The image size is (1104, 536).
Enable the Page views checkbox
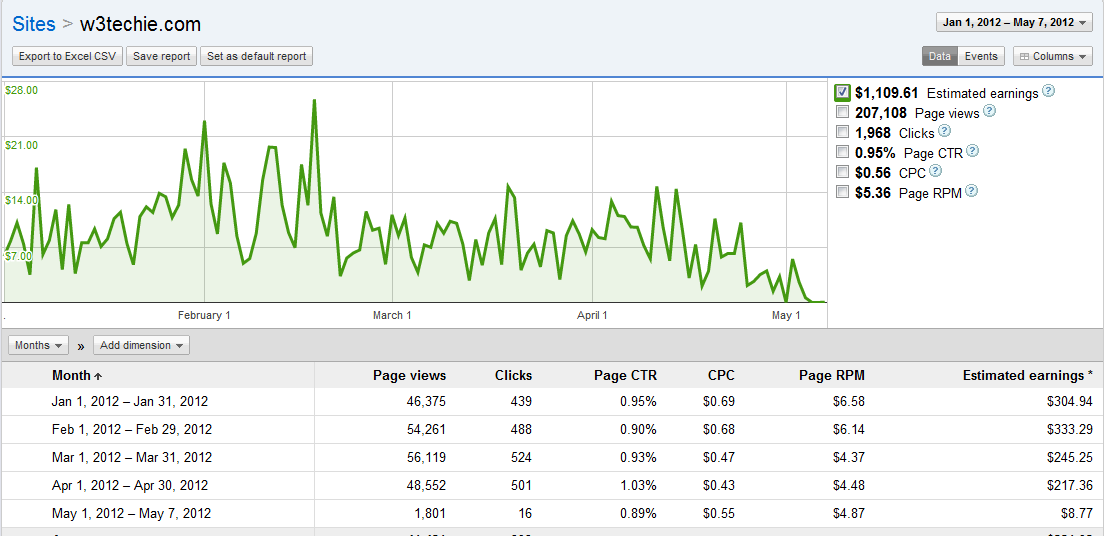point(843,113)
